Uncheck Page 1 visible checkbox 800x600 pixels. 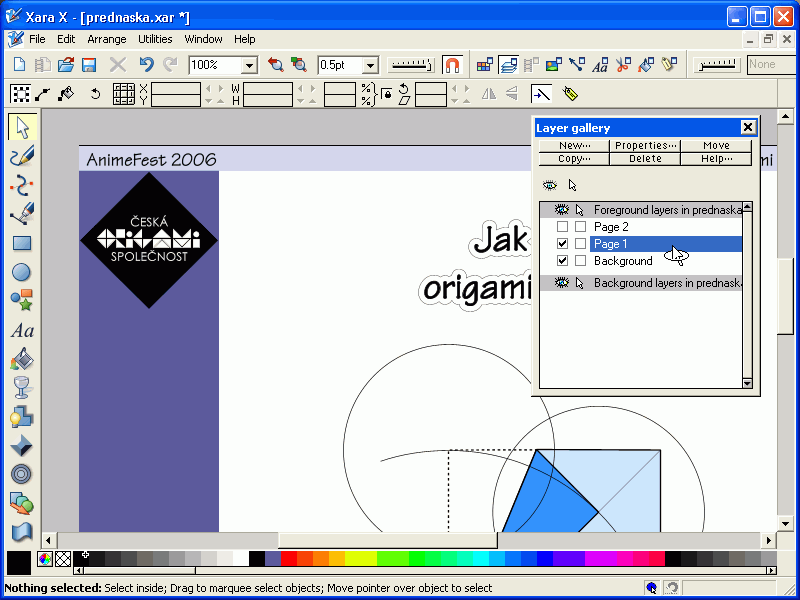tap(562, 244)
